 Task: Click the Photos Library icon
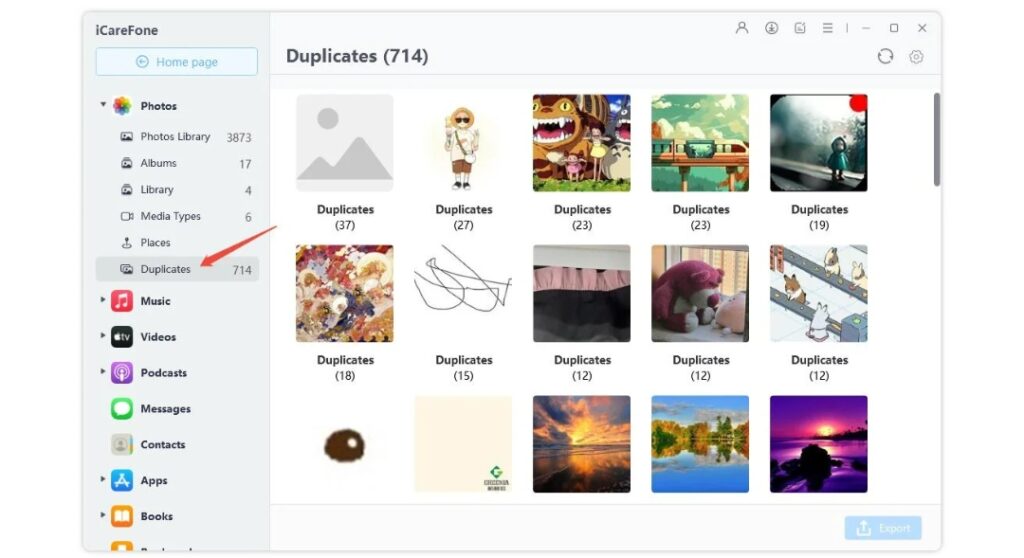(x=127, y=137)
